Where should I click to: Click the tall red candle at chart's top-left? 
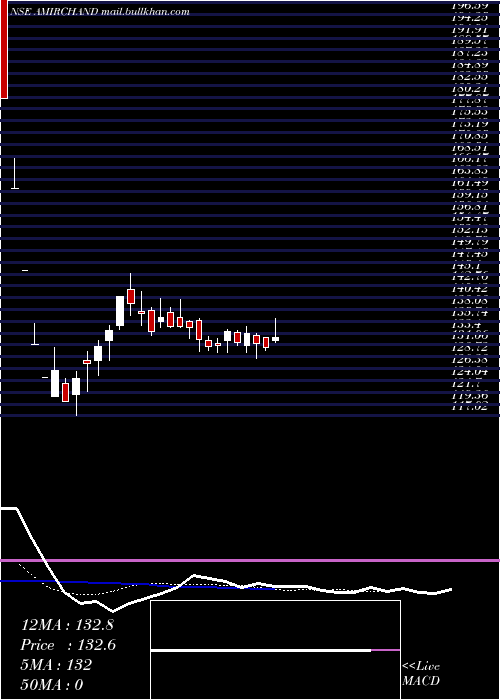coord(4,50)
